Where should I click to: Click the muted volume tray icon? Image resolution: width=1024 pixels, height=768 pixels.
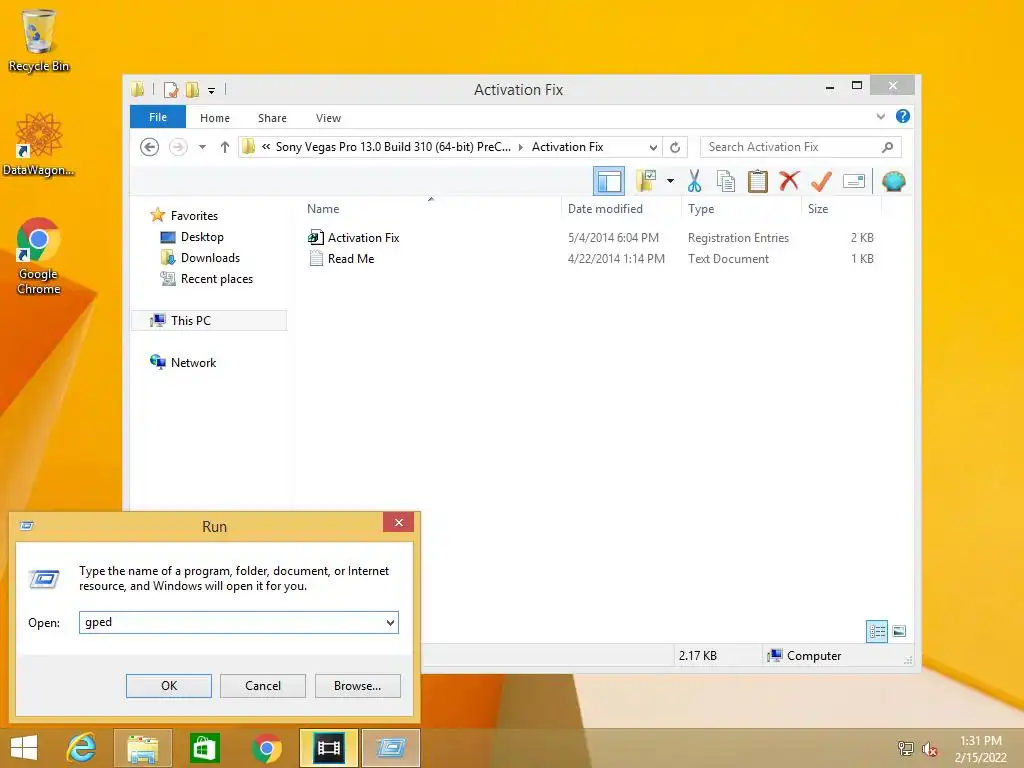point(930,748)
